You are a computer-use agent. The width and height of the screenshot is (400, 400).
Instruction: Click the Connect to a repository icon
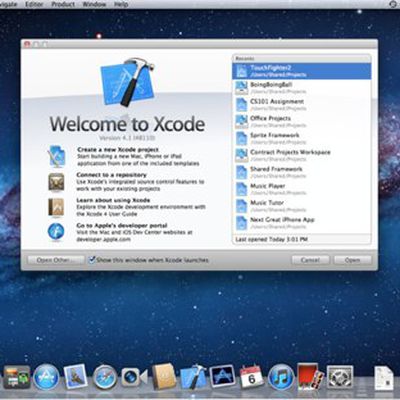(56, 182)
